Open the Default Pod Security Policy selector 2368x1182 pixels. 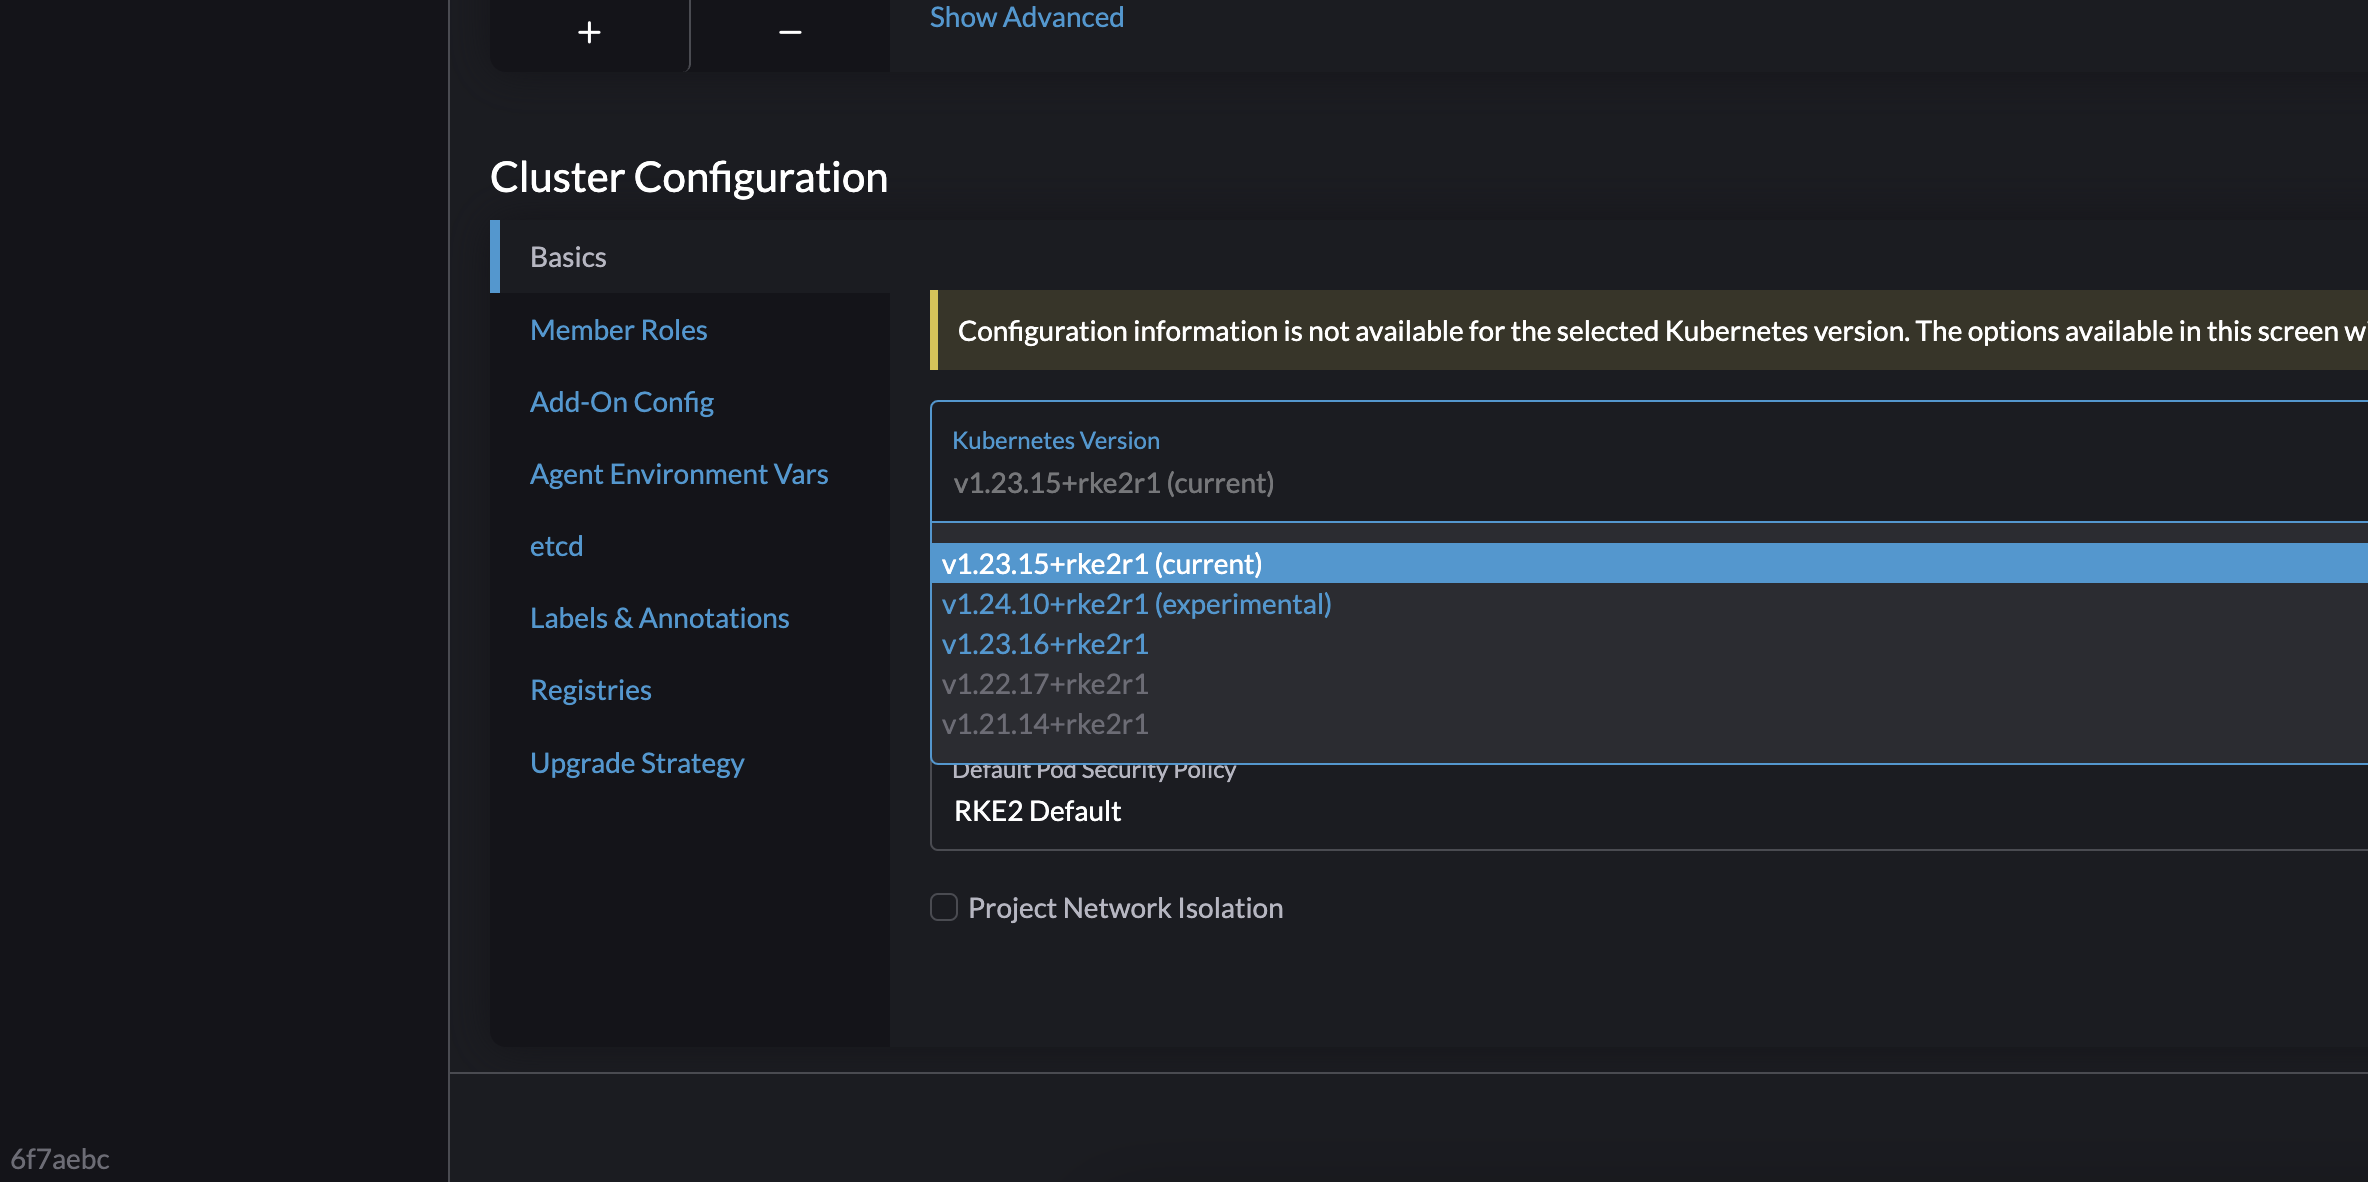pyautogui.click(x=1037, y=810)
